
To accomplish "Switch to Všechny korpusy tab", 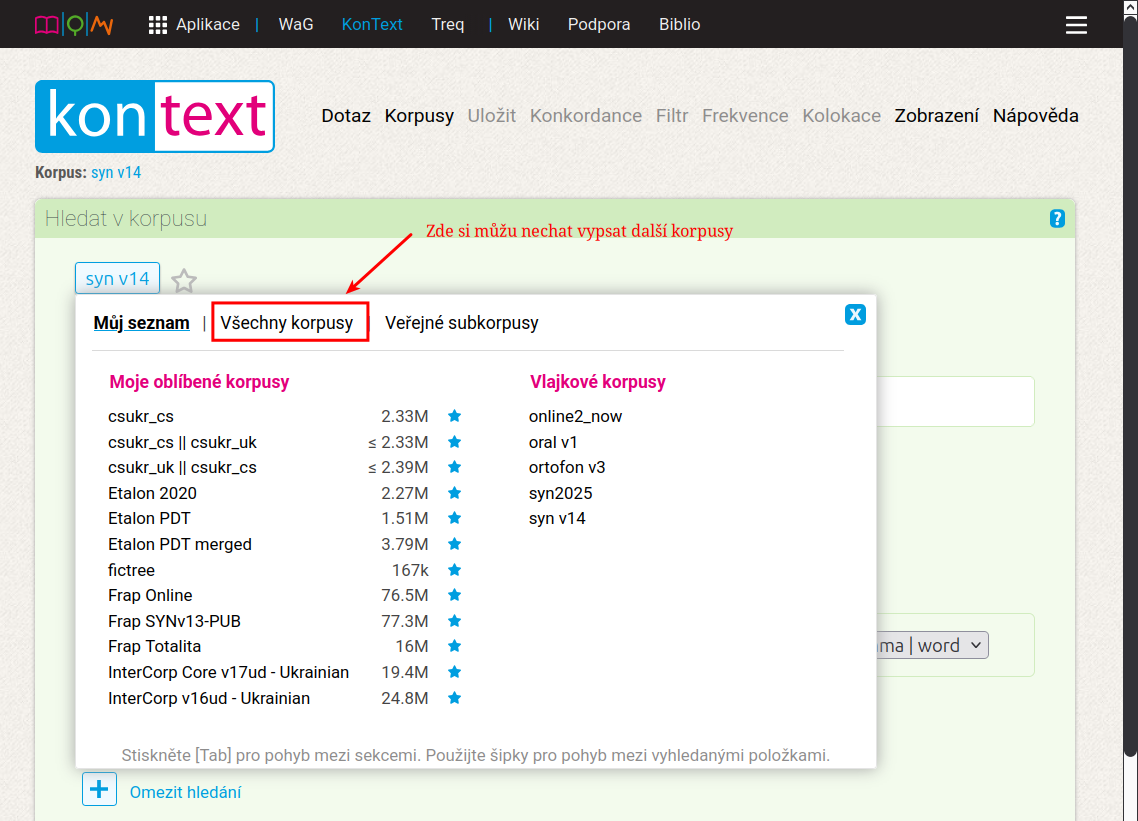I will [287, 323].
